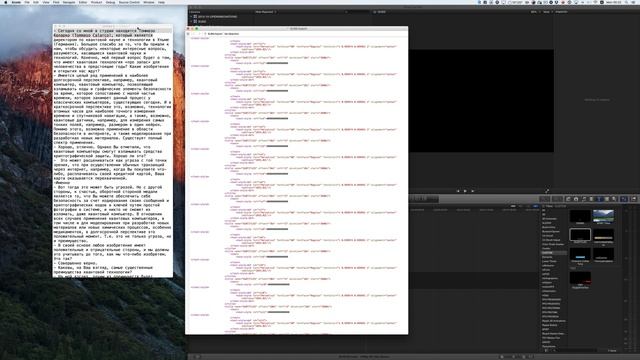Click the search field in Titles browser
This screenshot has height=360, width=640.
pyautogui.click(x=576, y=350)
